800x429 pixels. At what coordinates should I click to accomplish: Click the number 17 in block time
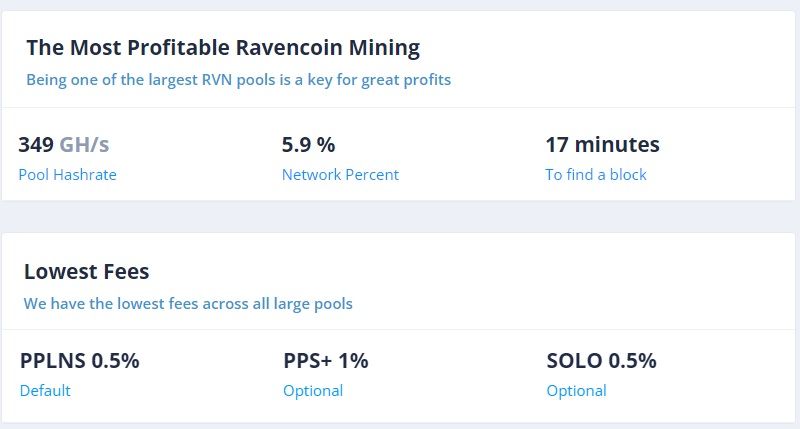pyautogui.click(x=557, y=145)
